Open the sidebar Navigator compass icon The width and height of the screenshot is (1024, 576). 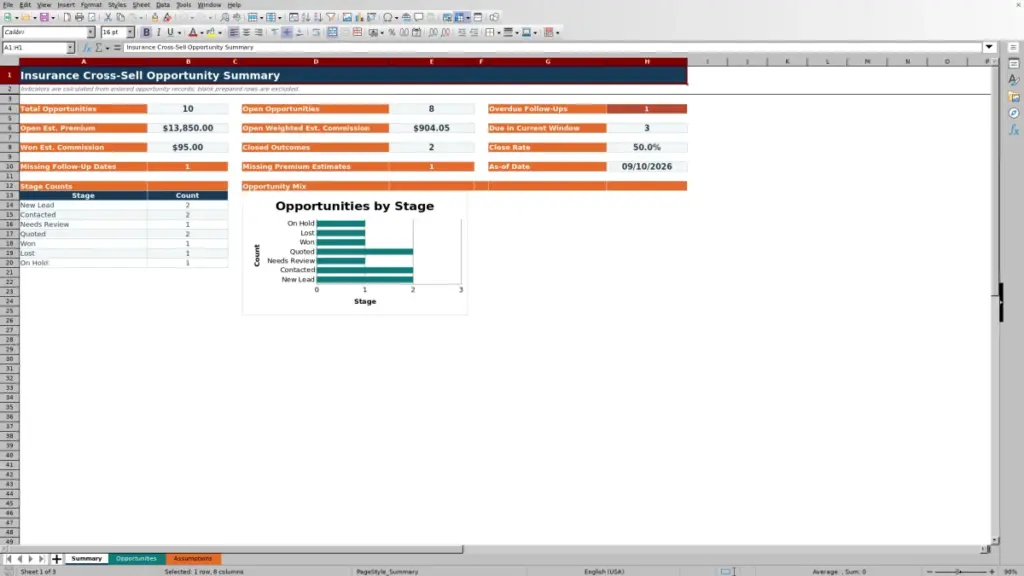tap(1014, 113)
